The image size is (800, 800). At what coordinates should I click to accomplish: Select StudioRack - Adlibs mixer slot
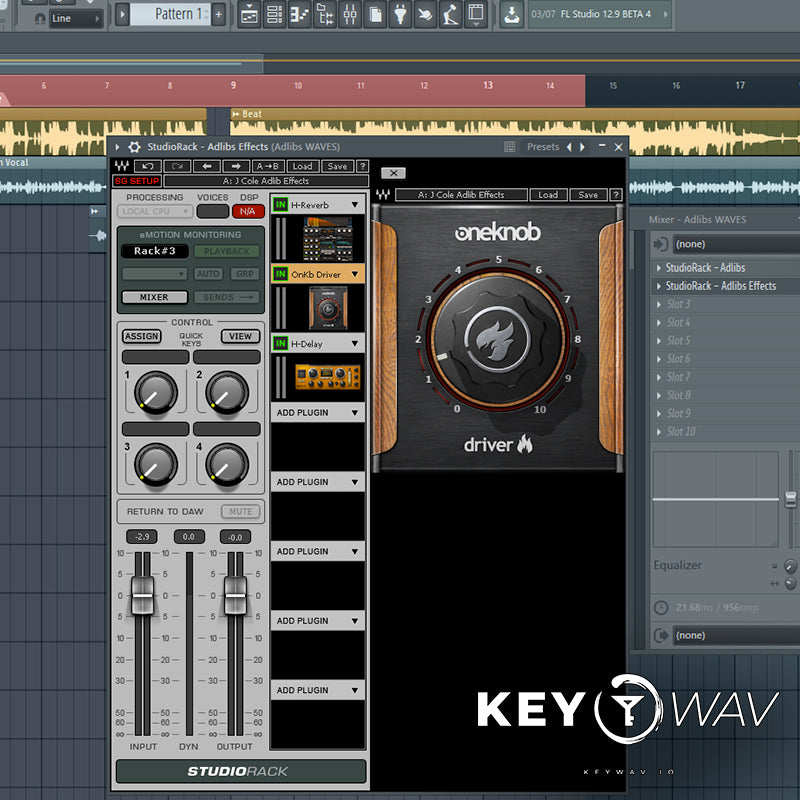pyautogui.click(x=726, y=268)
